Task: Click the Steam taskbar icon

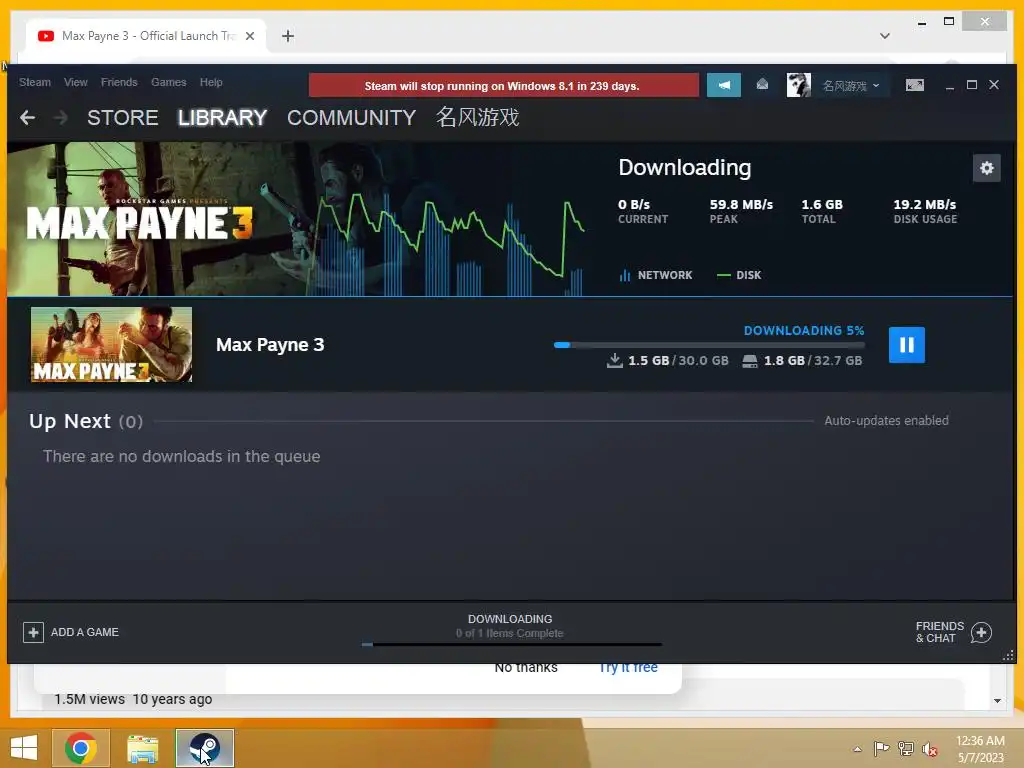Action: 204,748
